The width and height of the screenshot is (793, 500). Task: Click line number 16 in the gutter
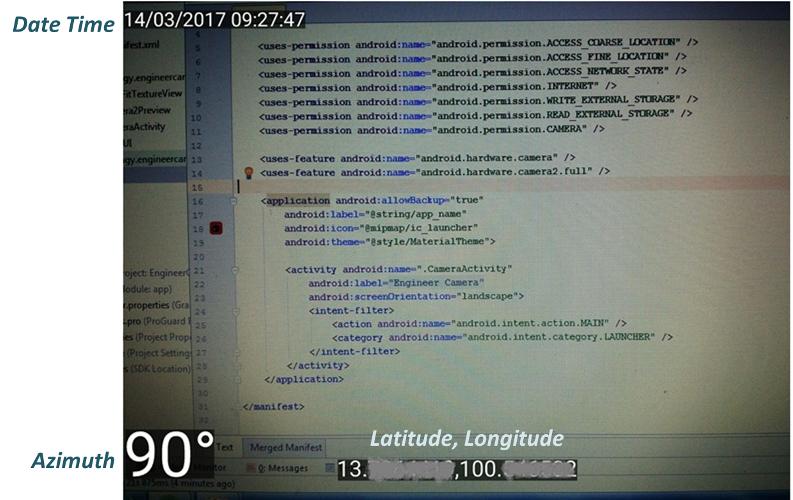[198, 201]
